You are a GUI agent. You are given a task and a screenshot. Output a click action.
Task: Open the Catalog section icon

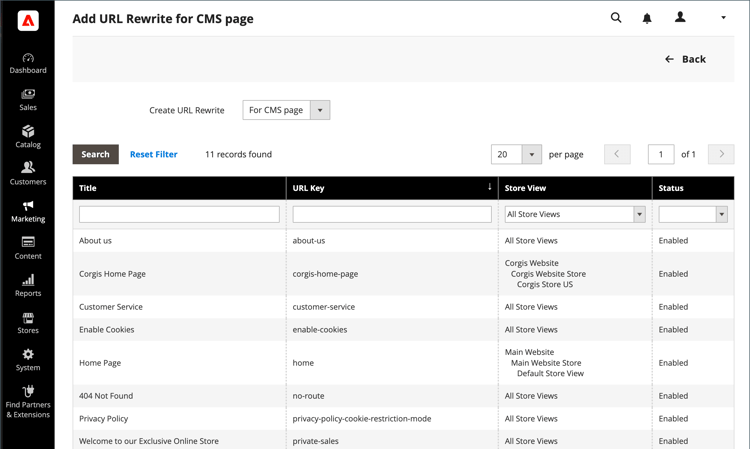28,131
